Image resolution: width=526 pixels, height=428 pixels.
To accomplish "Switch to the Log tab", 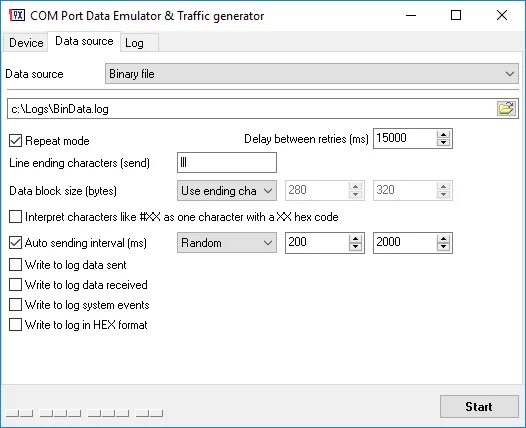I will (x=139, y=43).
